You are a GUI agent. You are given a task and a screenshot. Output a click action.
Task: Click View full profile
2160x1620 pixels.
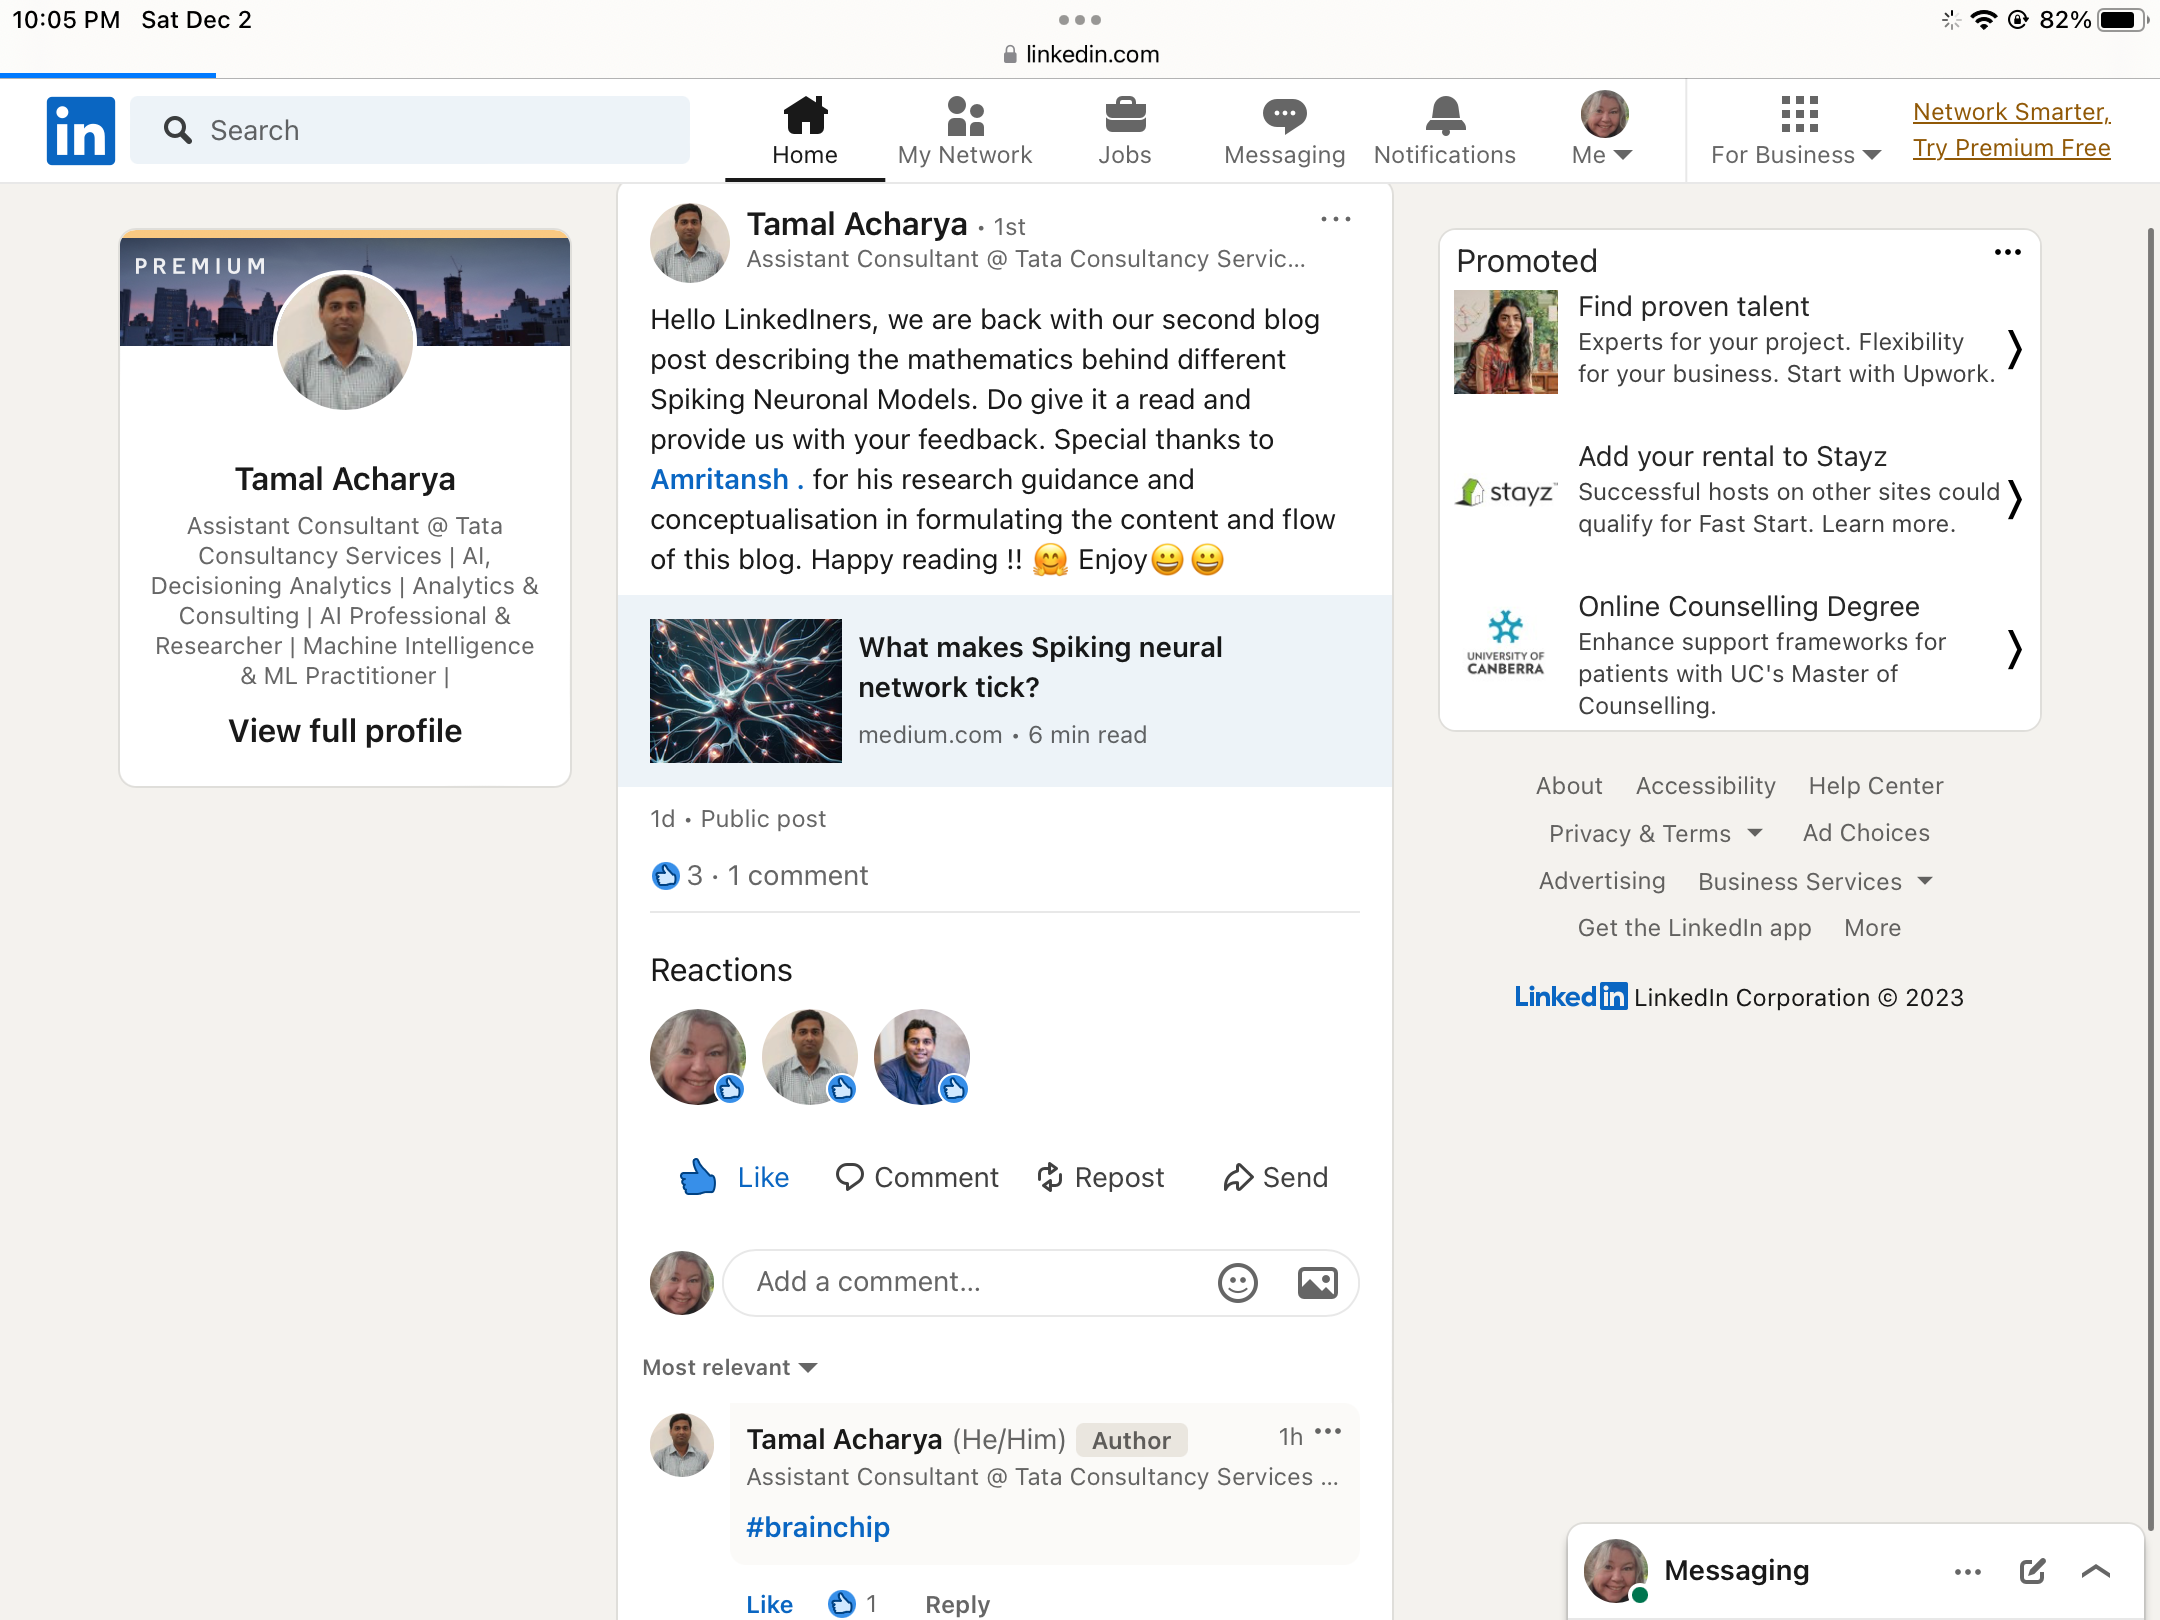pos(345,731)
